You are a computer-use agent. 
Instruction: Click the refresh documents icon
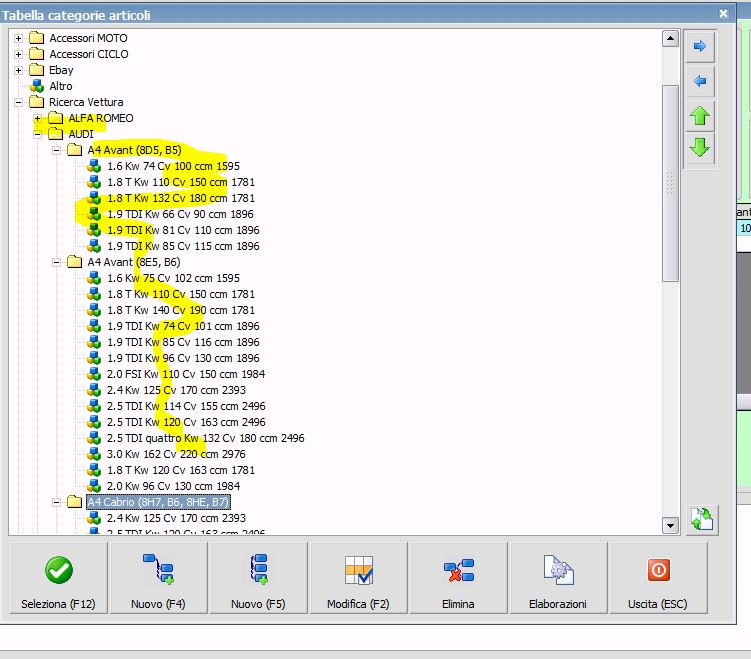(702, 520)
